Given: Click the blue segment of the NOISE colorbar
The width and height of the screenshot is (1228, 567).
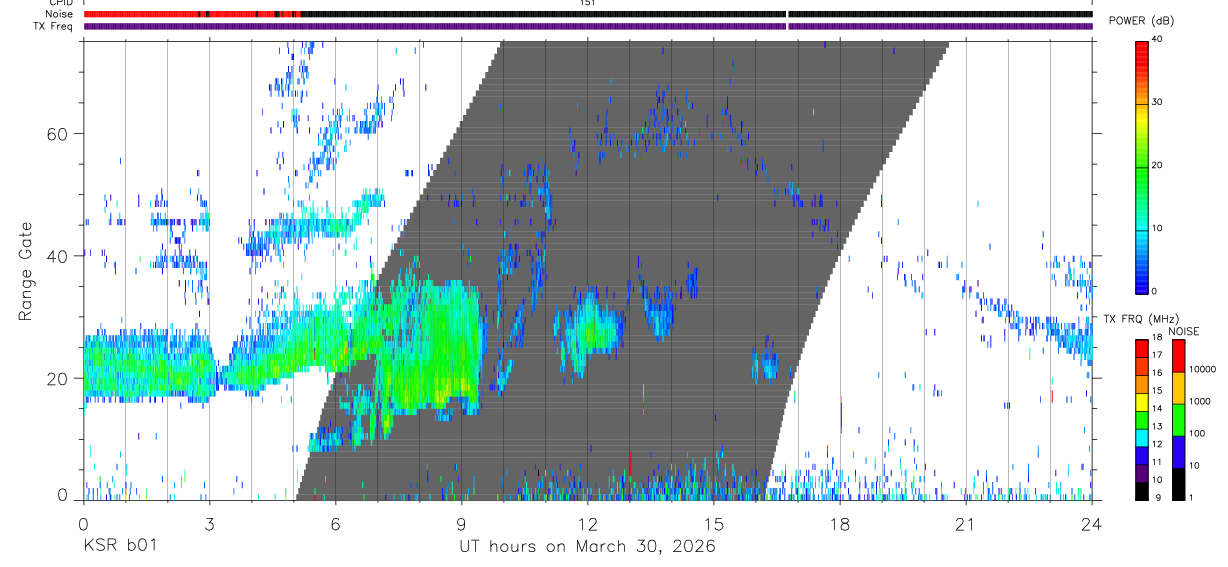Looking at the screenshot, I should [1178, 452].
